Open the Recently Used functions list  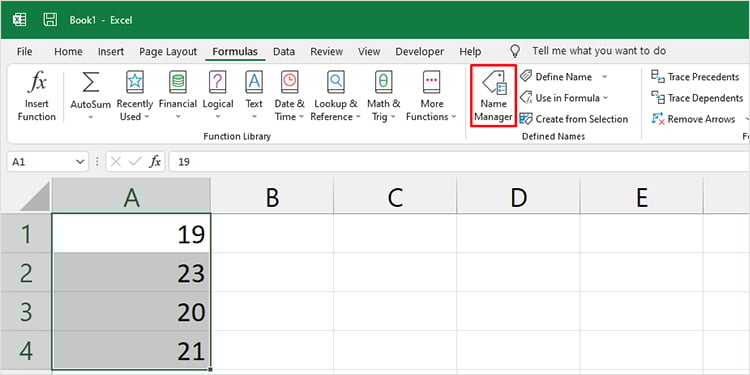pyautogui.click(x=134, y=96)
